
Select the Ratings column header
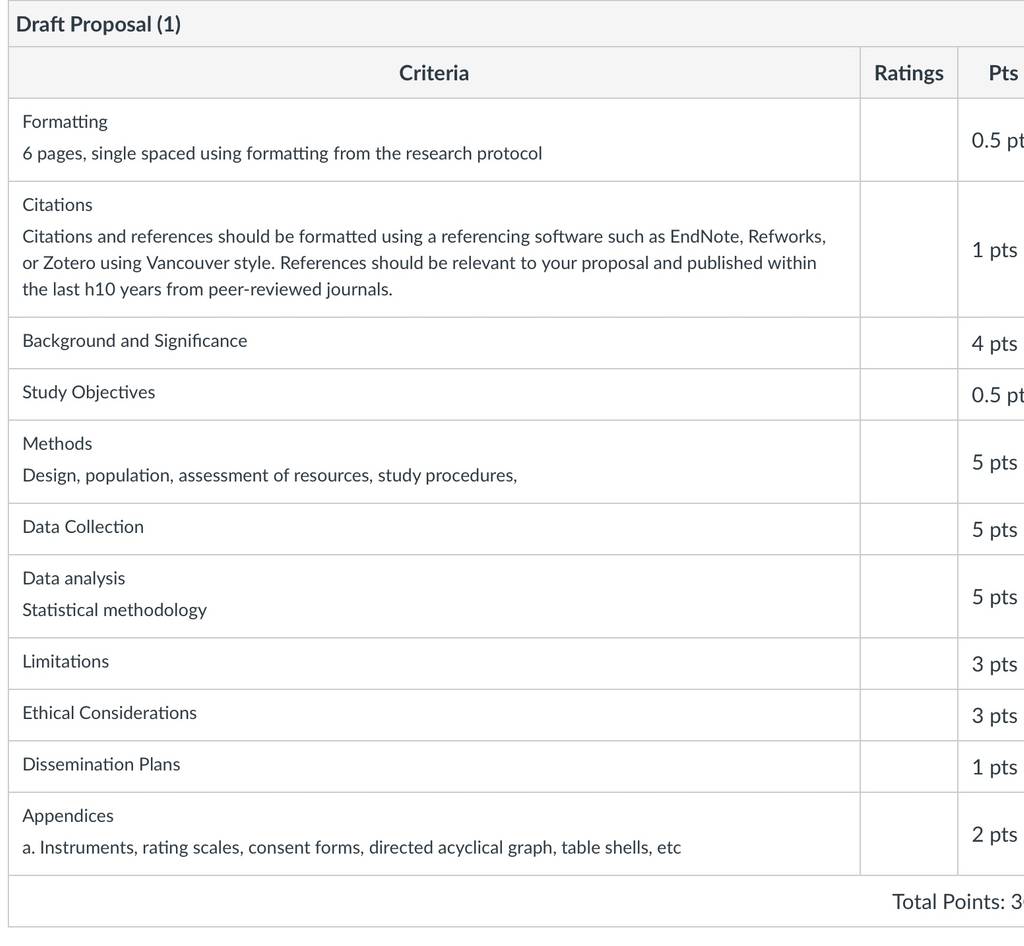(908, 72)
